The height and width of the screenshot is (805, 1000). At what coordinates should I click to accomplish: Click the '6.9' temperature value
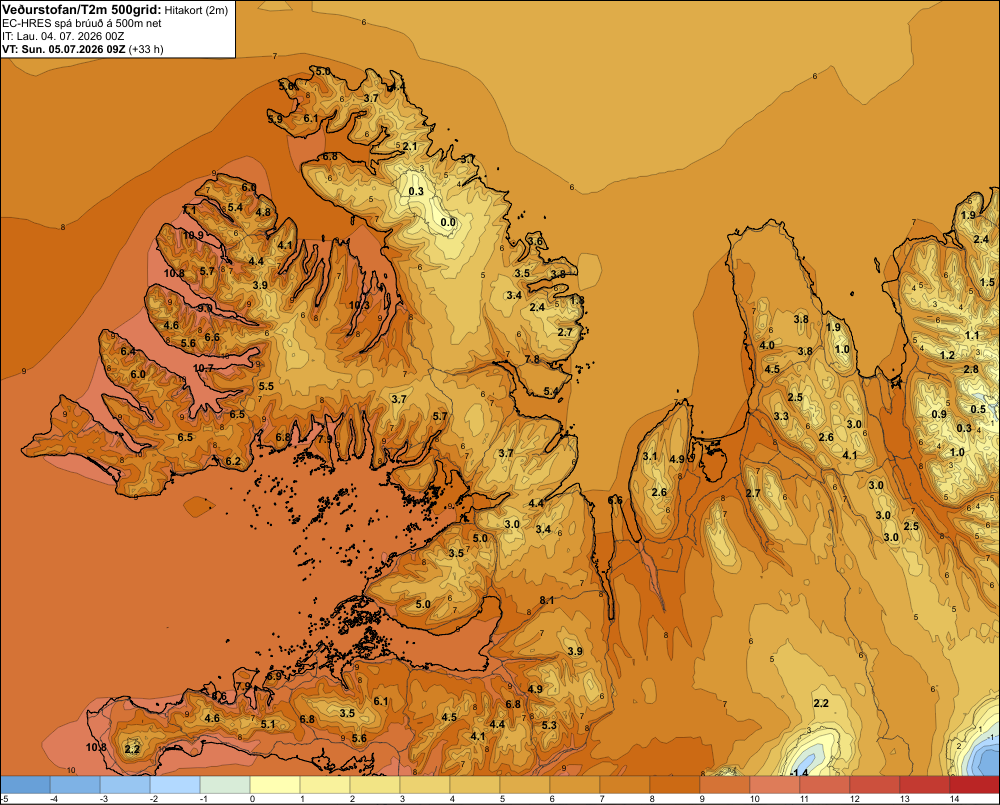click(274, 676)
